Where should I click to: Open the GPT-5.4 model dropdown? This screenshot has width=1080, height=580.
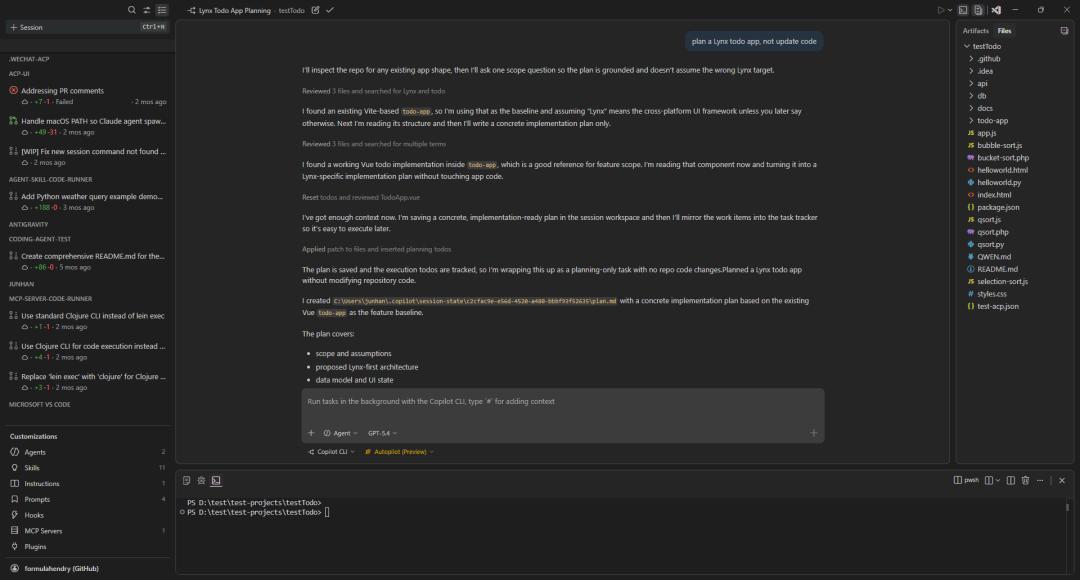[382, 433]
